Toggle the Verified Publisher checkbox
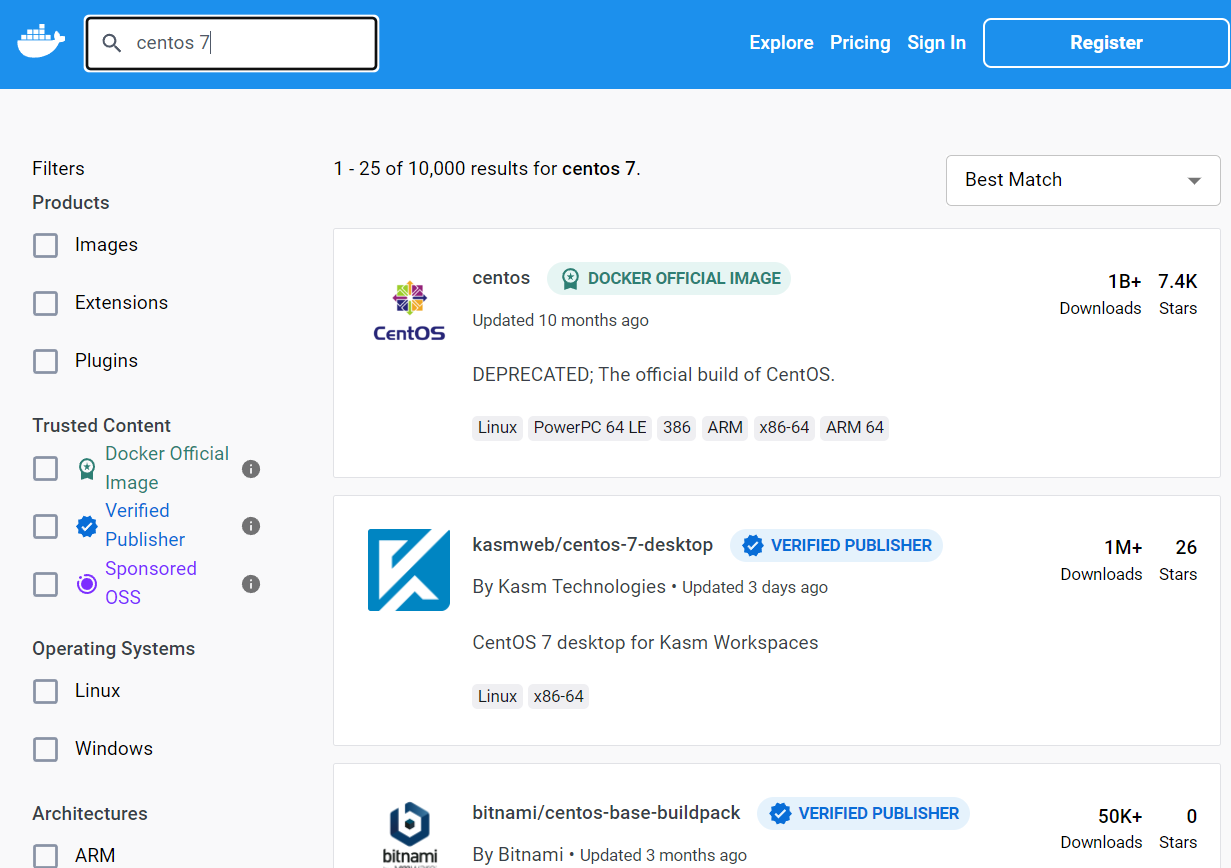Viewport: 1231px width, 868px height. pyautogui.click(x=46, y=526)
